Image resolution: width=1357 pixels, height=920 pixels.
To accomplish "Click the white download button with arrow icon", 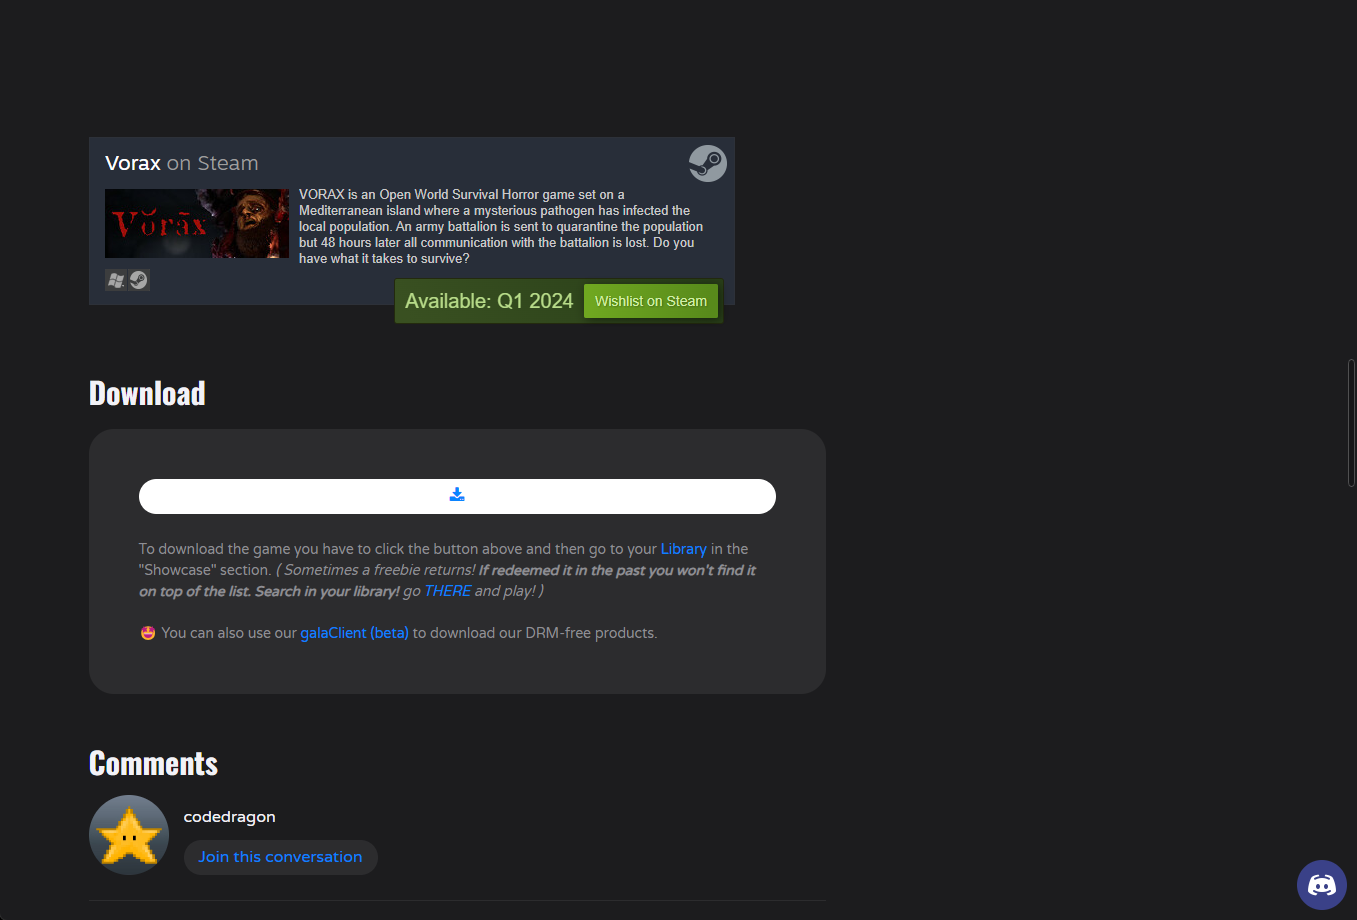I will [x=457, y=496].
